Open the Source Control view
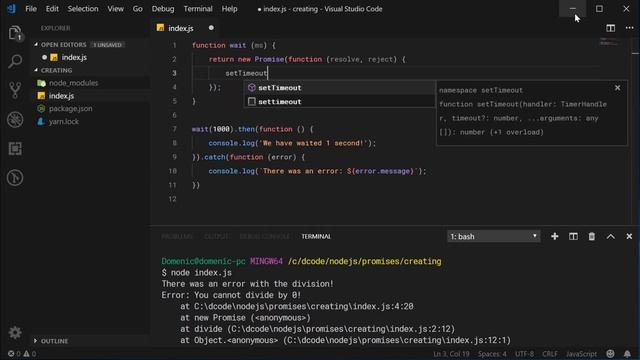The image size is (640, 360). (x=15, y=90)
